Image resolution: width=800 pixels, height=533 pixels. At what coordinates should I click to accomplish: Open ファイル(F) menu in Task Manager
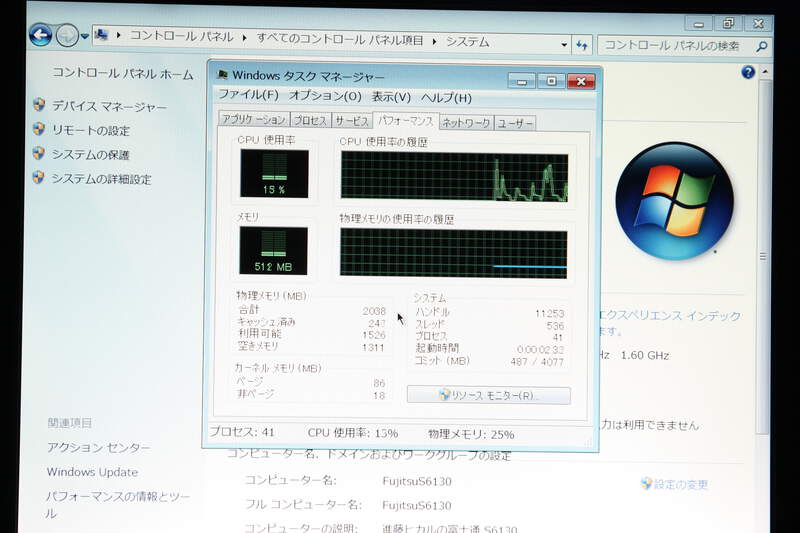click(x=248, y=95)
